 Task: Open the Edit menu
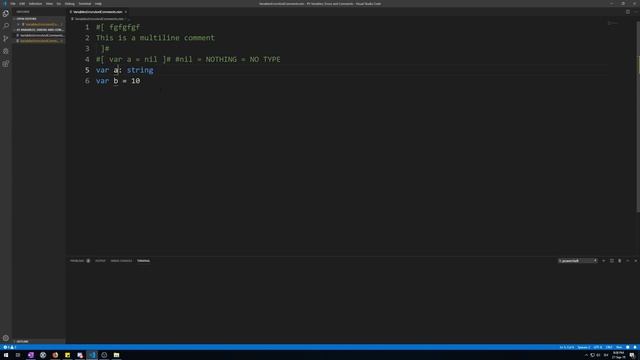pyautogui.click(x=22, y=4)
